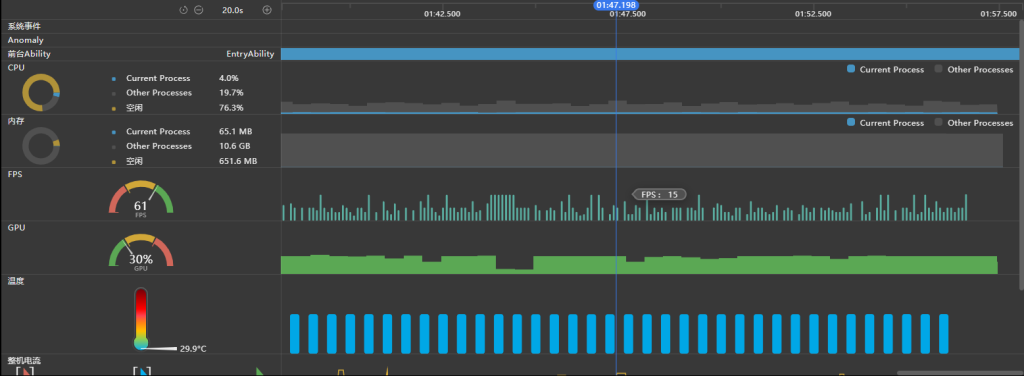Click the reset time range icon

point(184,10)
